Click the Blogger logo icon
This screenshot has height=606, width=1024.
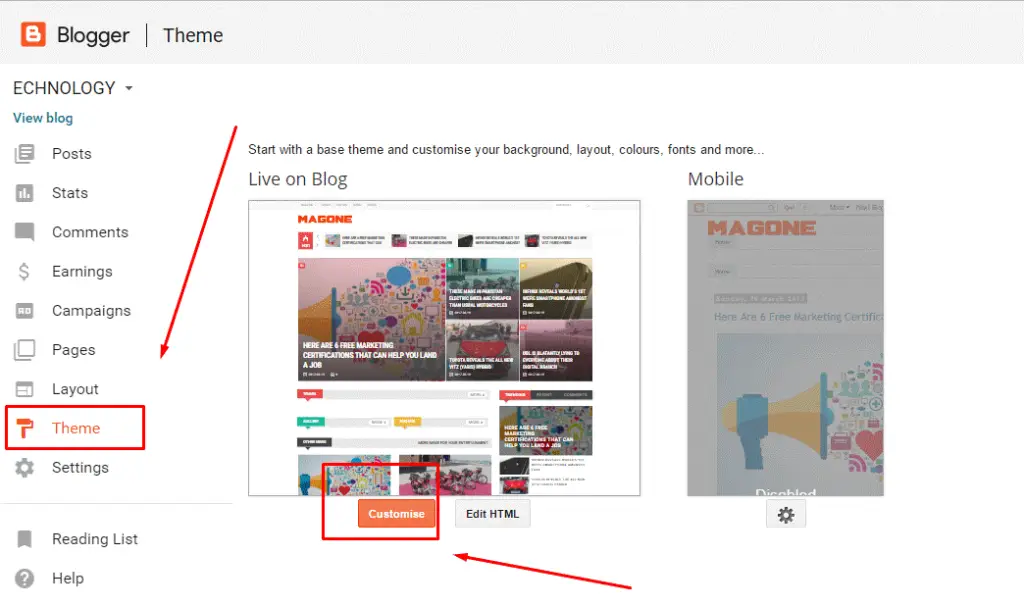coord(33,35)
